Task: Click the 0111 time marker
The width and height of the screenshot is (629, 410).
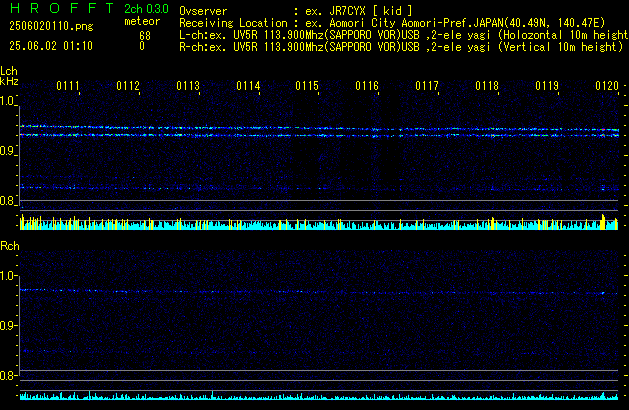Action: [x=68, y=86]
